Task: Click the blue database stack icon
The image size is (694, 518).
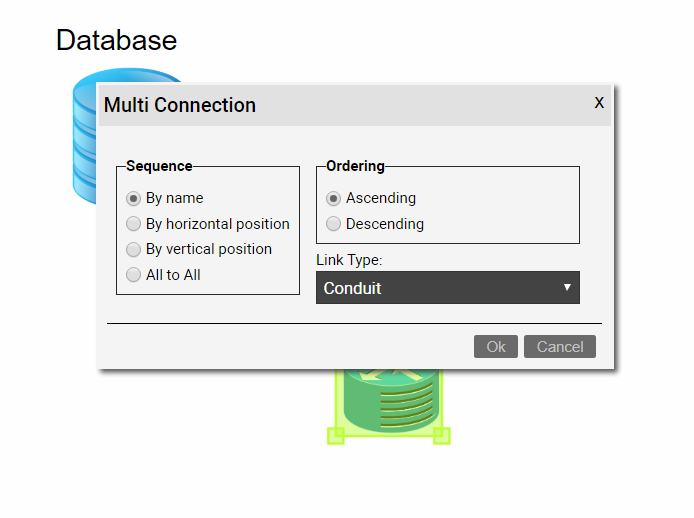Action: point(84,140)
